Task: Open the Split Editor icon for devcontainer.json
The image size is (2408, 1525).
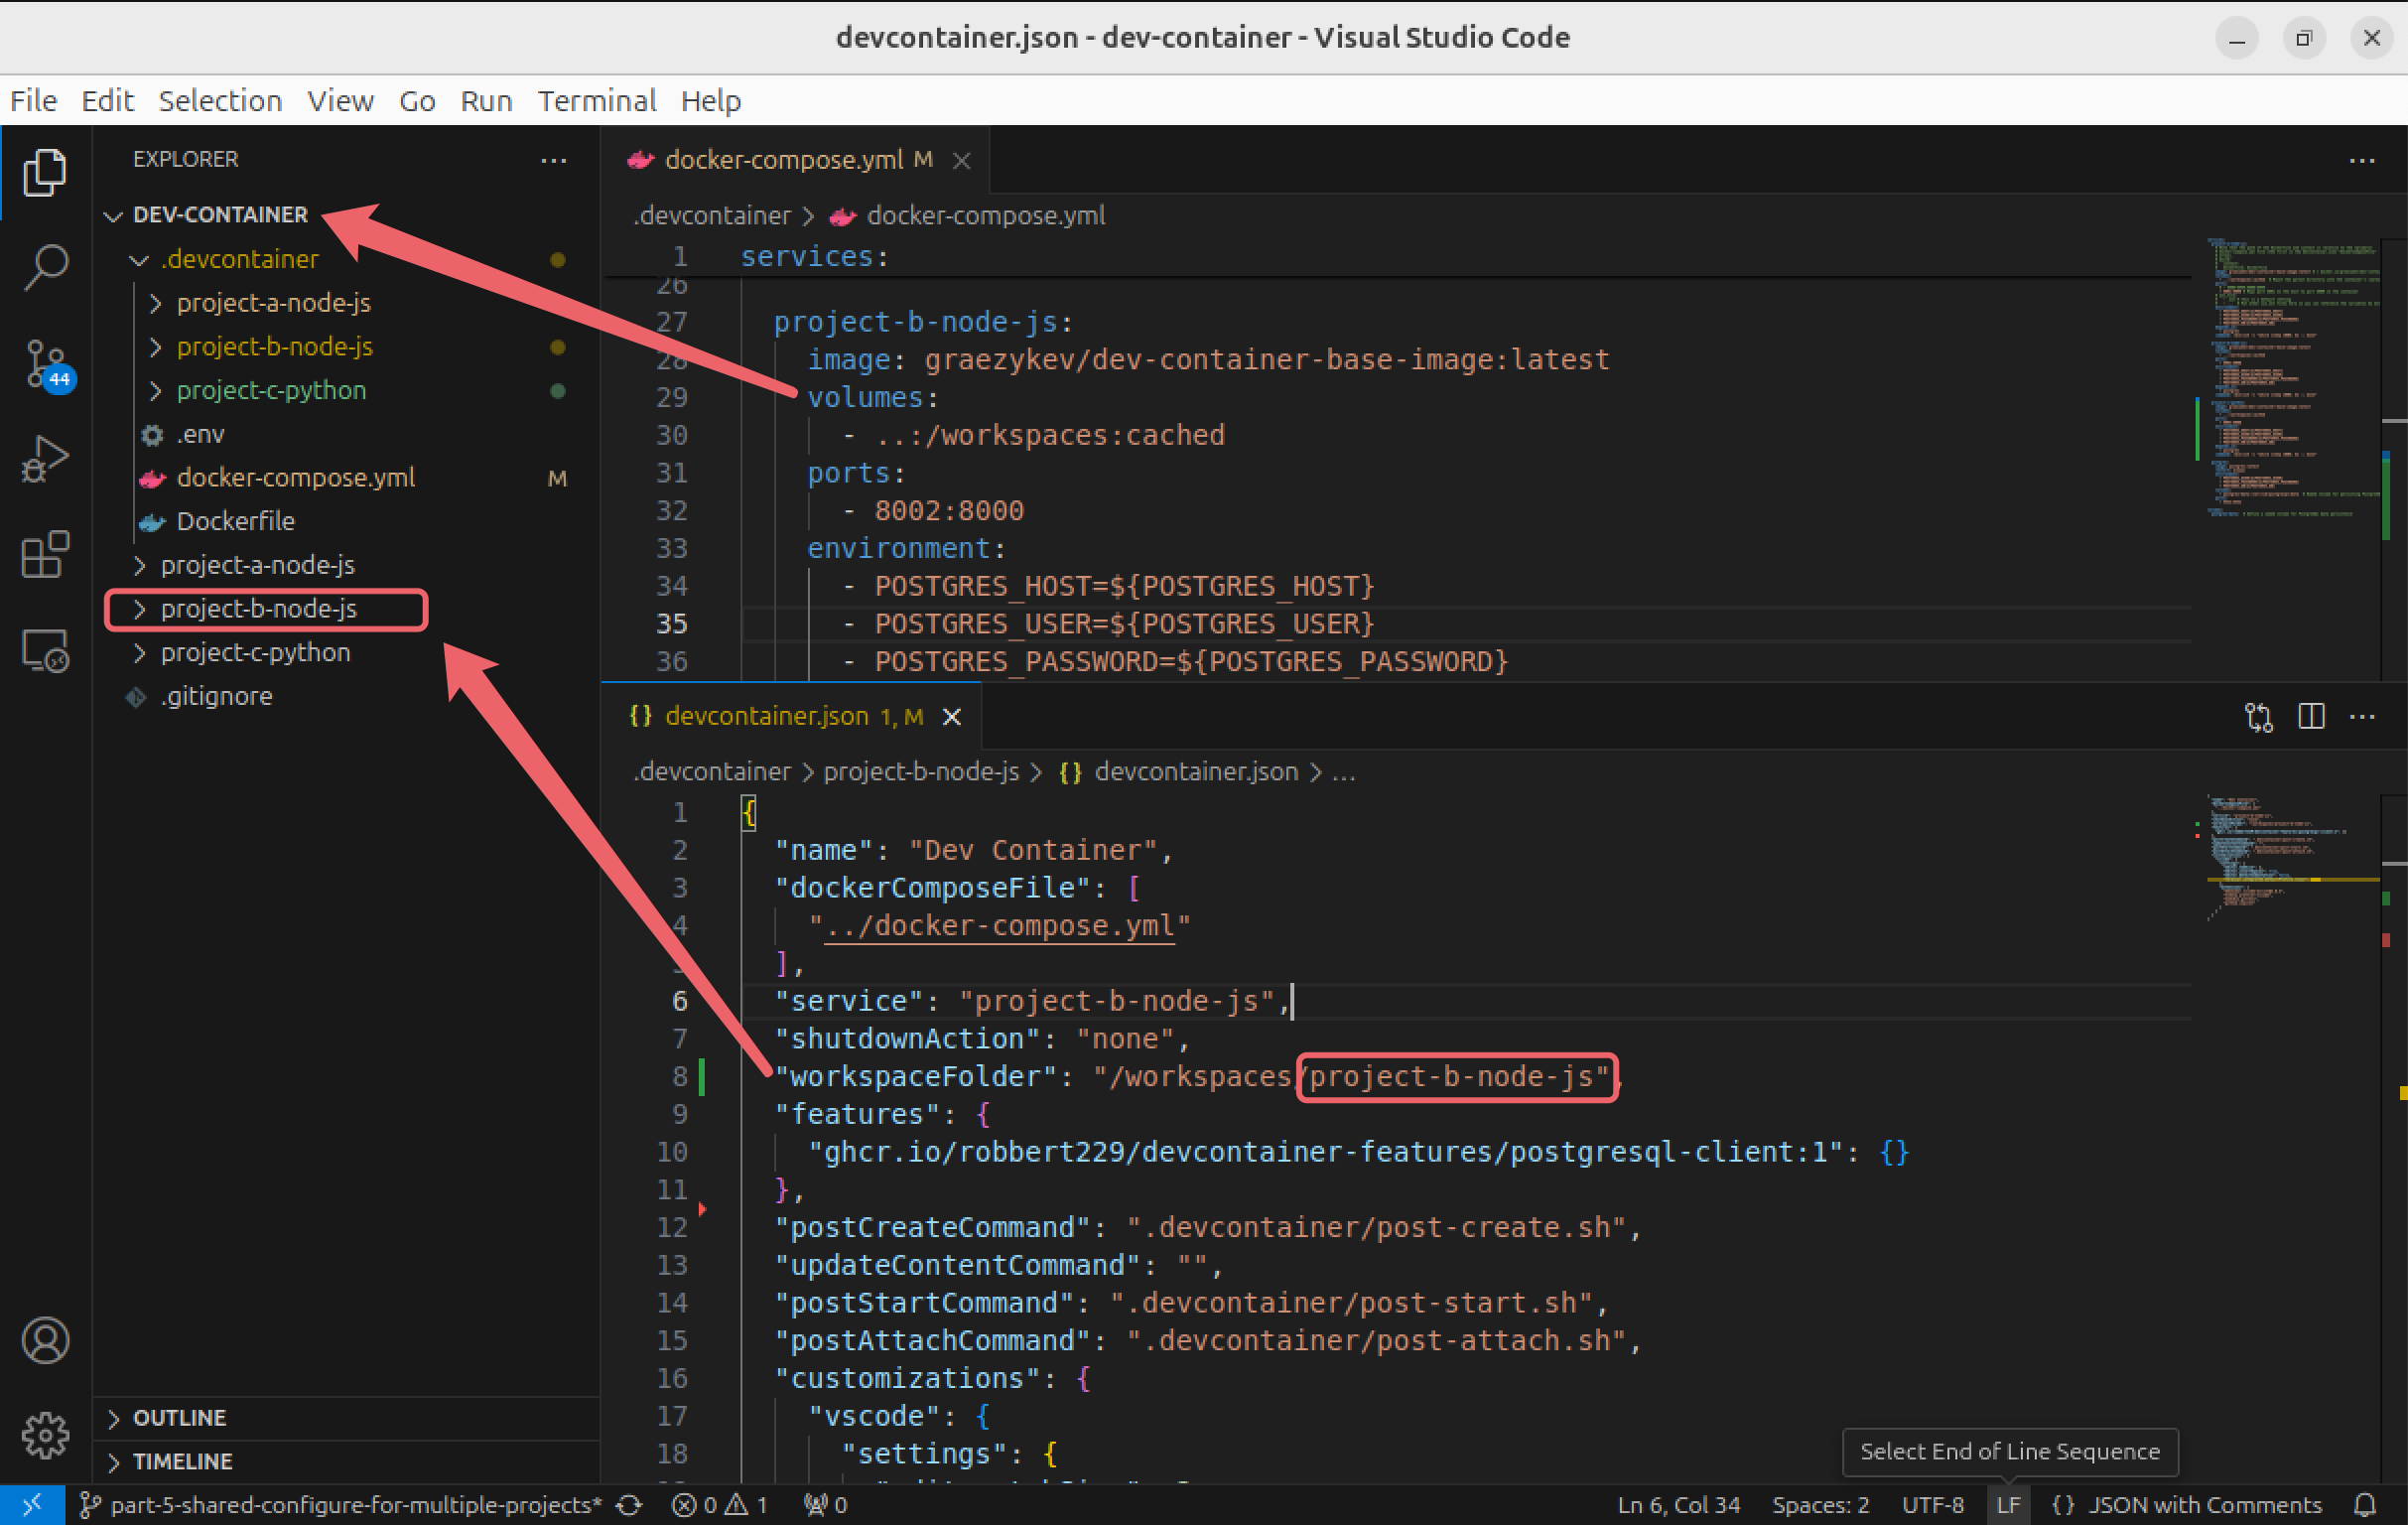Action: click(x=2311, y=716)
